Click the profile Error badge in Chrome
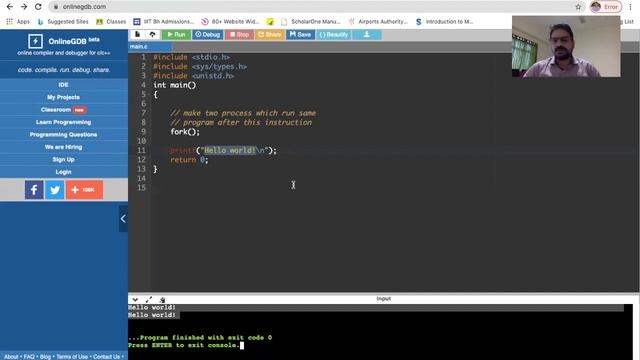Viewport: 640px width, 360px height. 606,7
